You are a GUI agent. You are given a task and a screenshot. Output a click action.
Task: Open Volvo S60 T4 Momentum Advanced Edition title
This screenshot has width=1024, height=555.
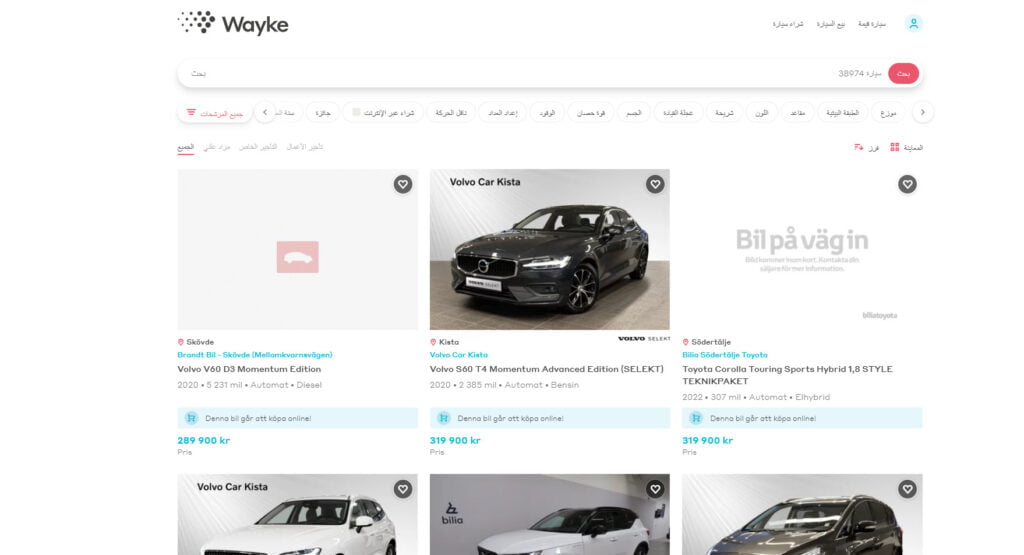[547, 369]
